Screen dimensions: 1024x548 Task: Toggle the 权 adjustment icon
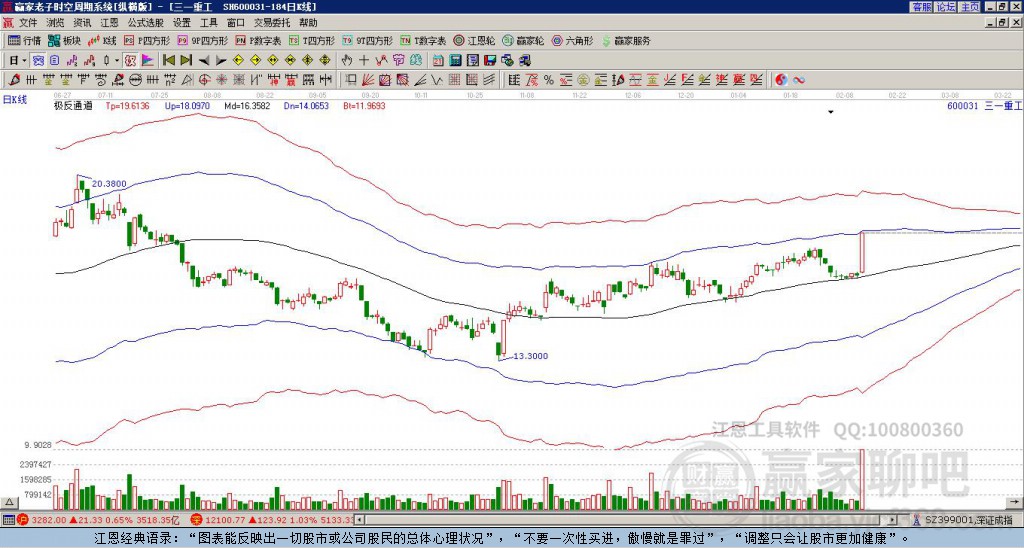pyautogui.click(x=130, y=60)
